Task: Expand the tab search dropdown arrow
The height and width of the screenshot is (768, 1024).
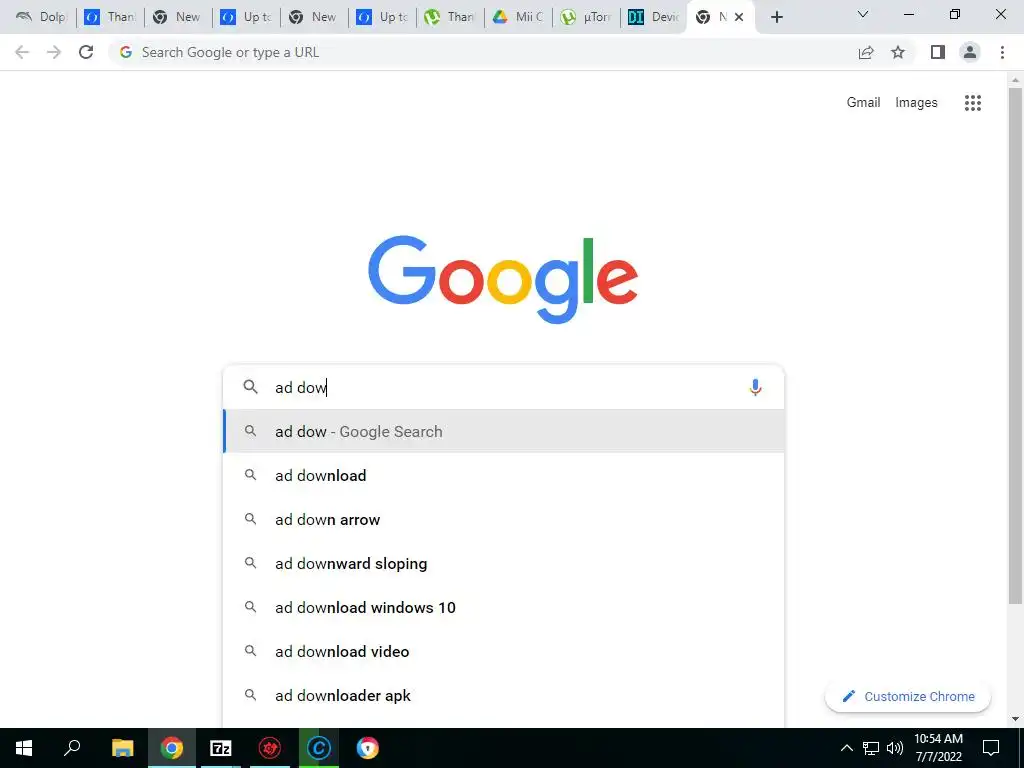Action: 863,14
